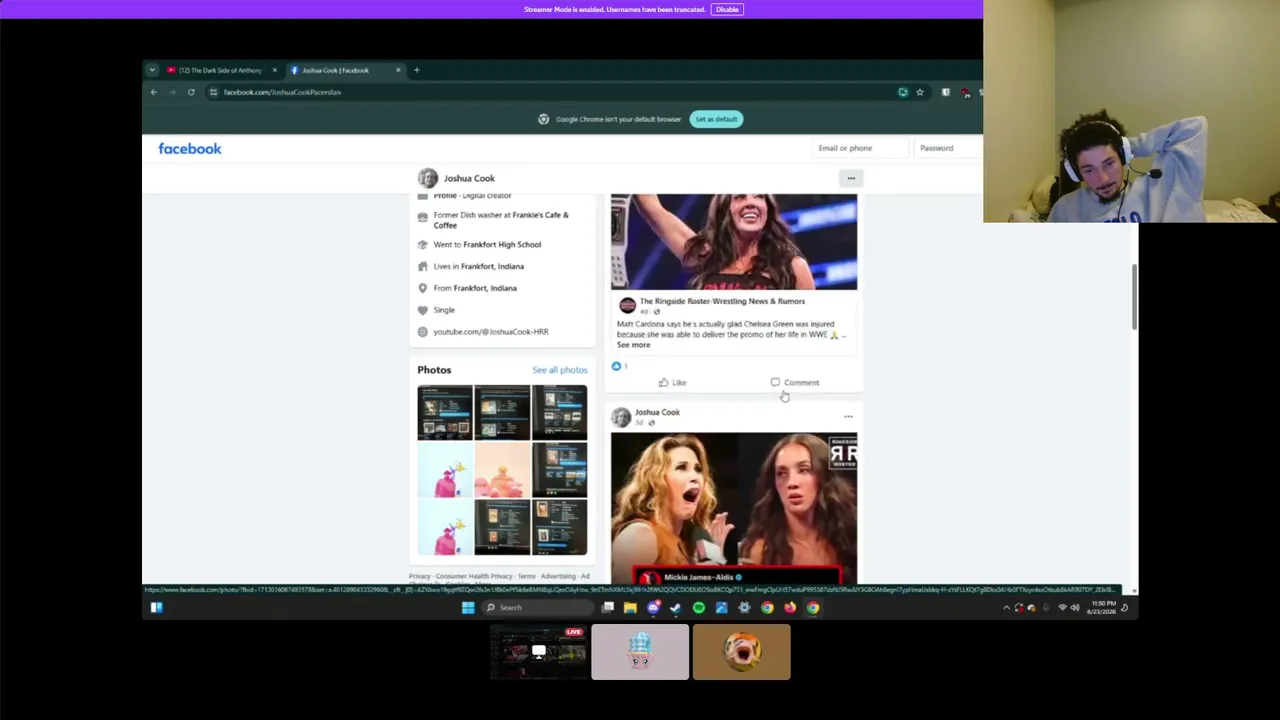The width and height of the screenshot is (1280, 720).
Task: Click Joshua Cook profile picture in header
Action: tap(428, 178)
